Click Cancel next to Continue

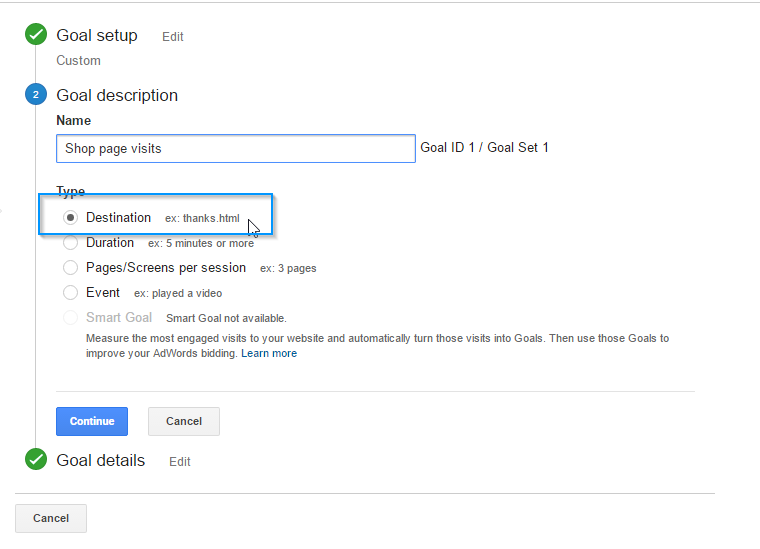pos(184,421)
